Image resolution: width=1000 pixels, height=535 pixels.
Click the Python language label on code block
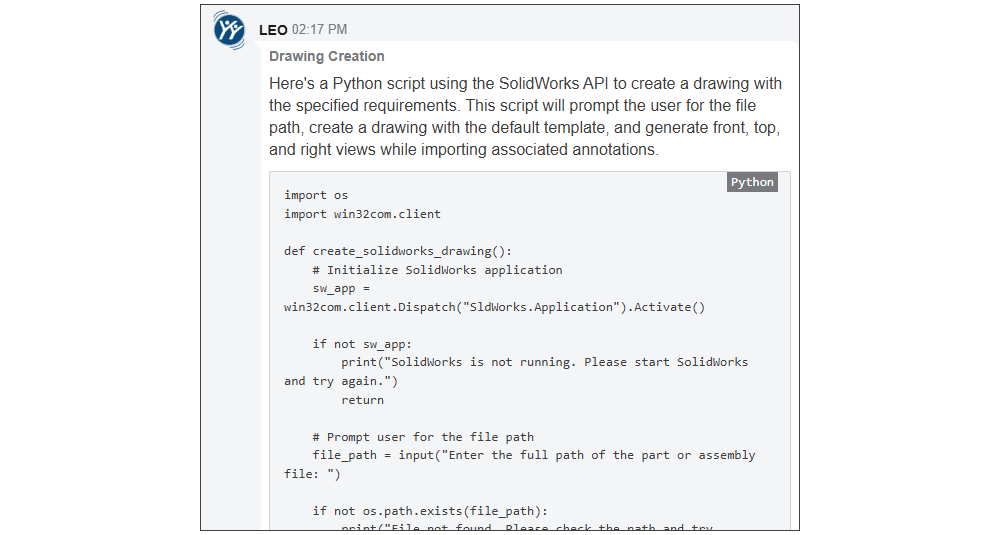point(752,182)
